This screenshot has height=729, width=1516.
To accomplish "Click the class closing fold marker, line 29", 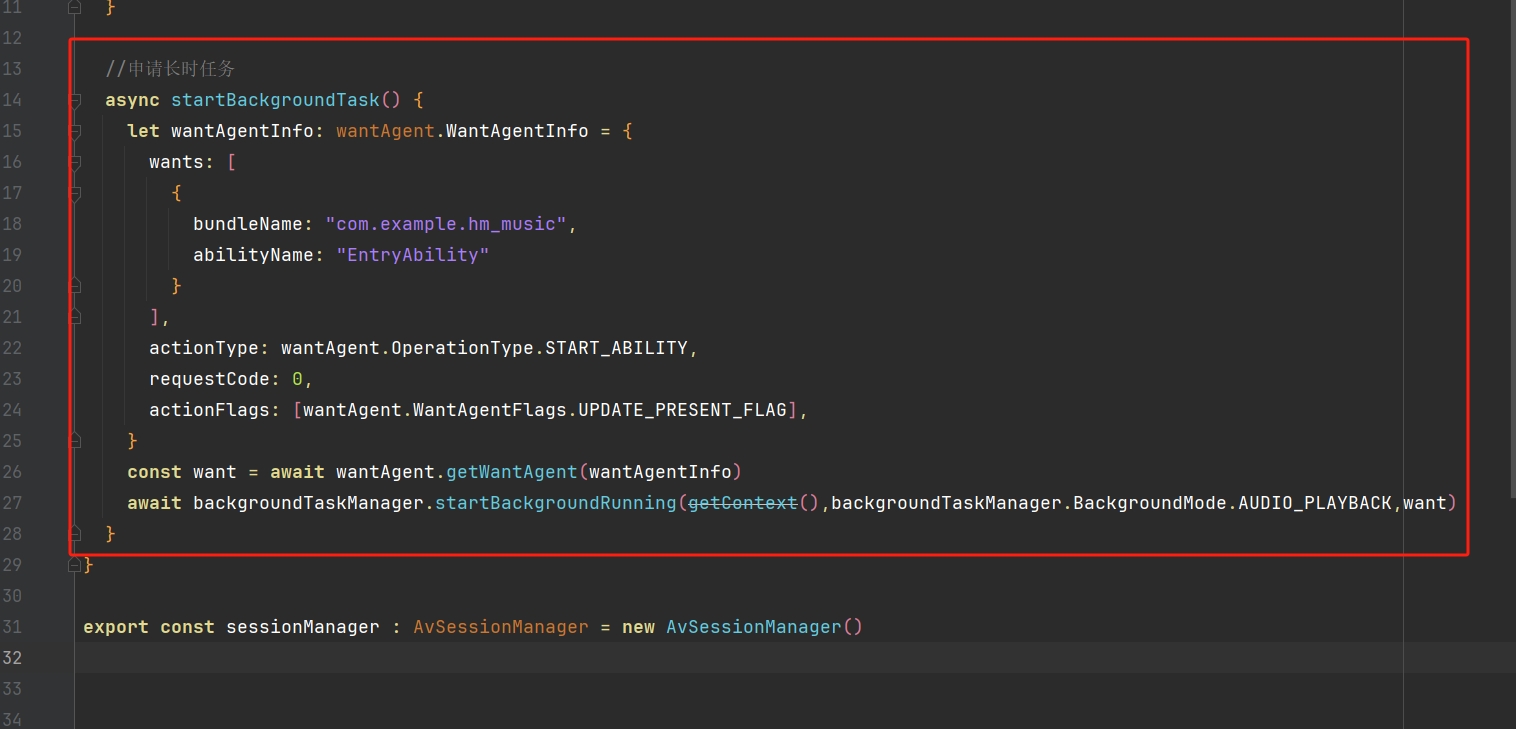I will point(75,565).
